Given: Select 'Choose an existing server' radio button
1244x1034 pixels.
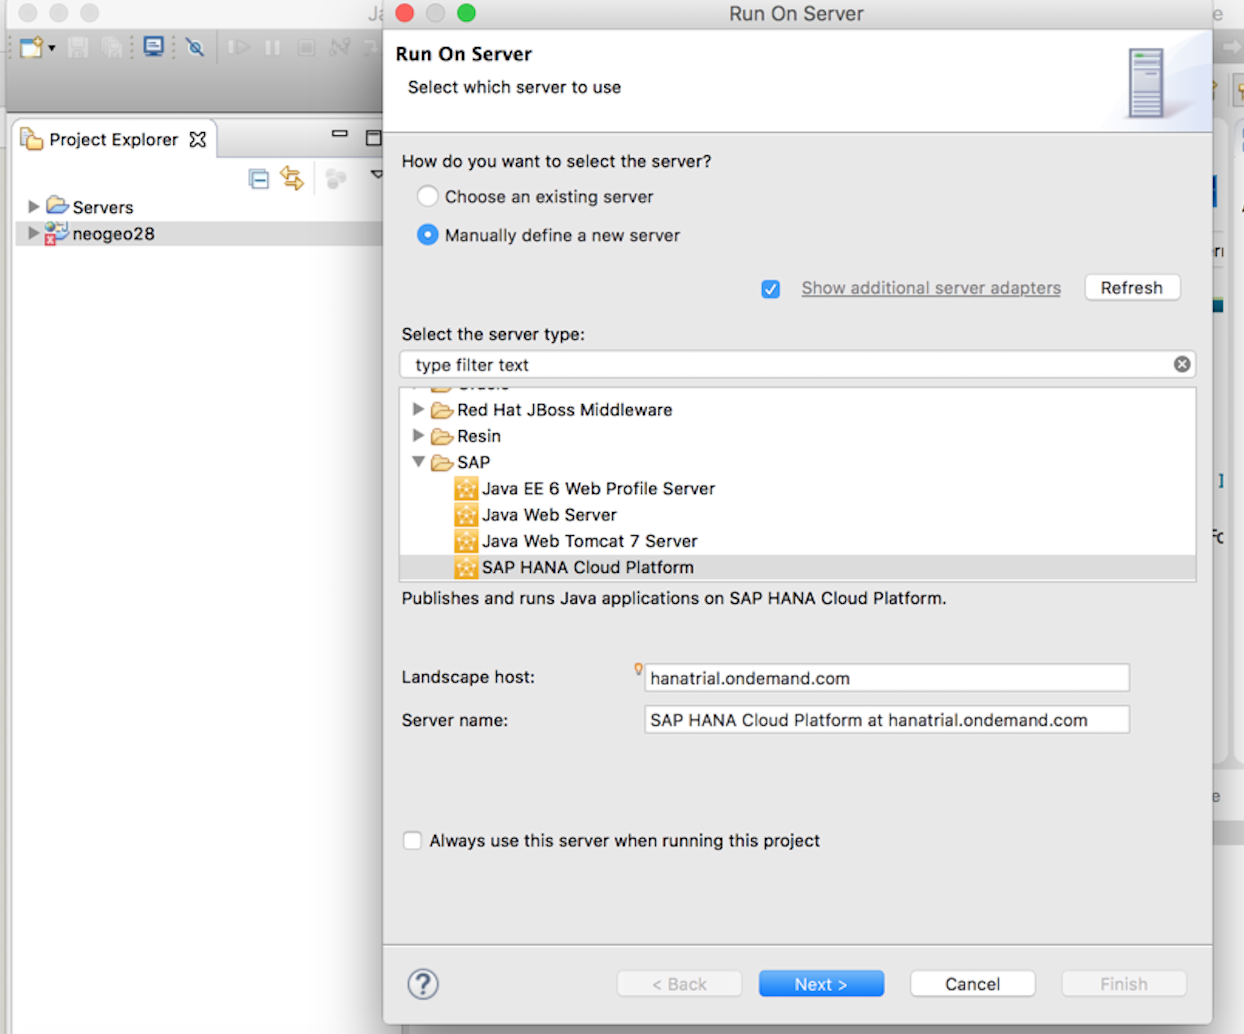Looking at the screenshot, I should [x=428, y=197].
